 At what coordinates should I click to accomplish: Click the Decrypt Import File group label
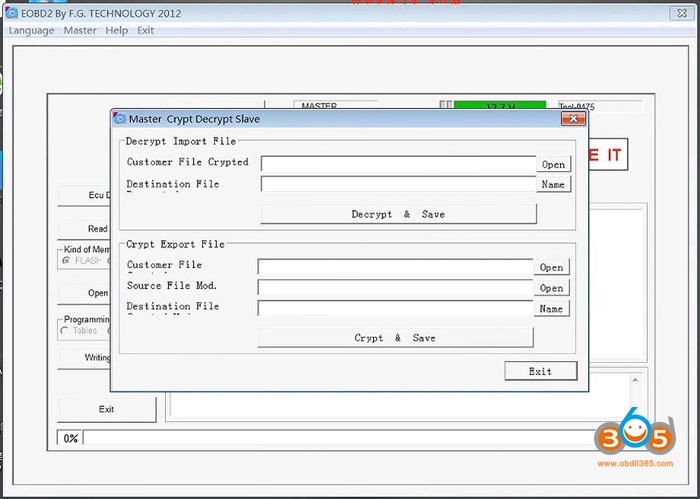click(181, 141)
